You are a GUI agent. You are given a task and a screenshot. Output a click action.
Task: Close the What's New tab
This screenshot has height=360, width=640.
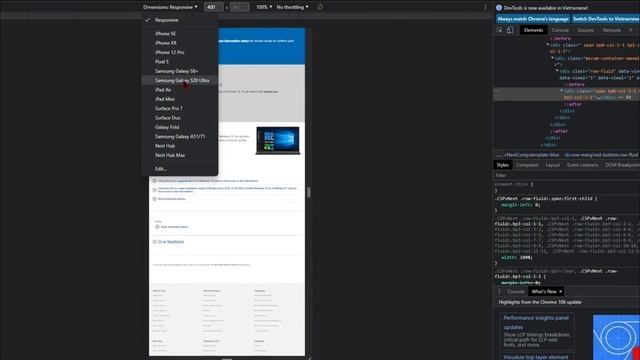[x=560, y=291]
